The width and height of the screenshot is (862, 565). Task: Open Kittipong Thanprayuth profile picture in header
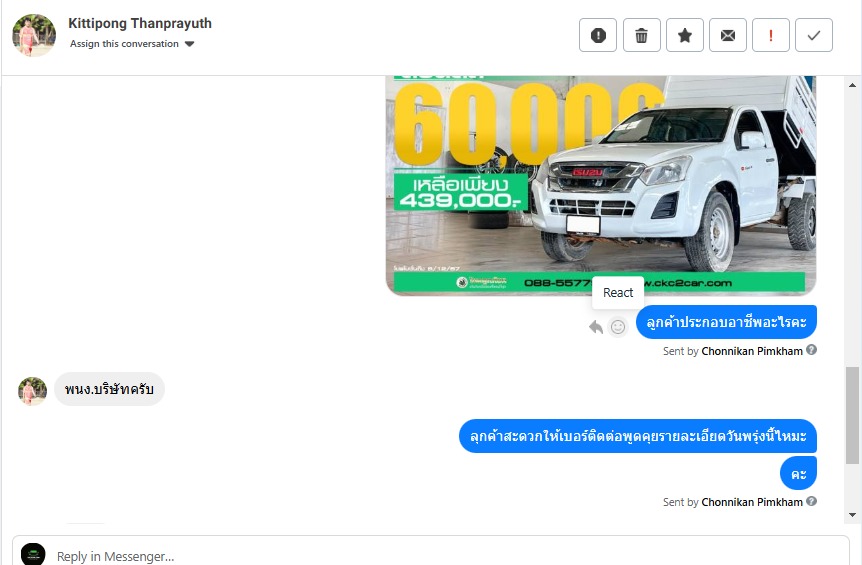tap(34, 35)
